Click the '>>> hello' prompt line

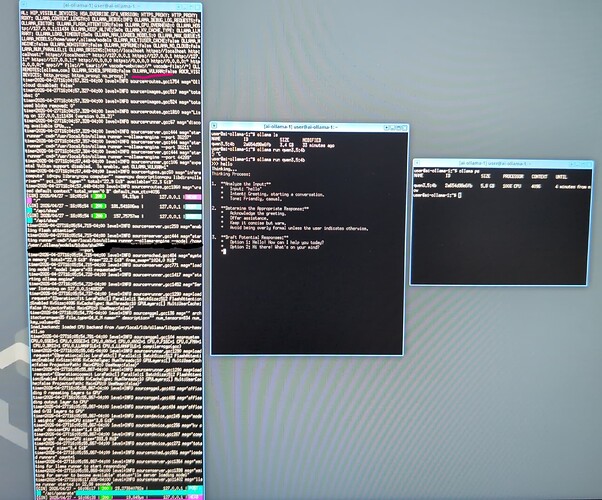click(x=222, y=164)
